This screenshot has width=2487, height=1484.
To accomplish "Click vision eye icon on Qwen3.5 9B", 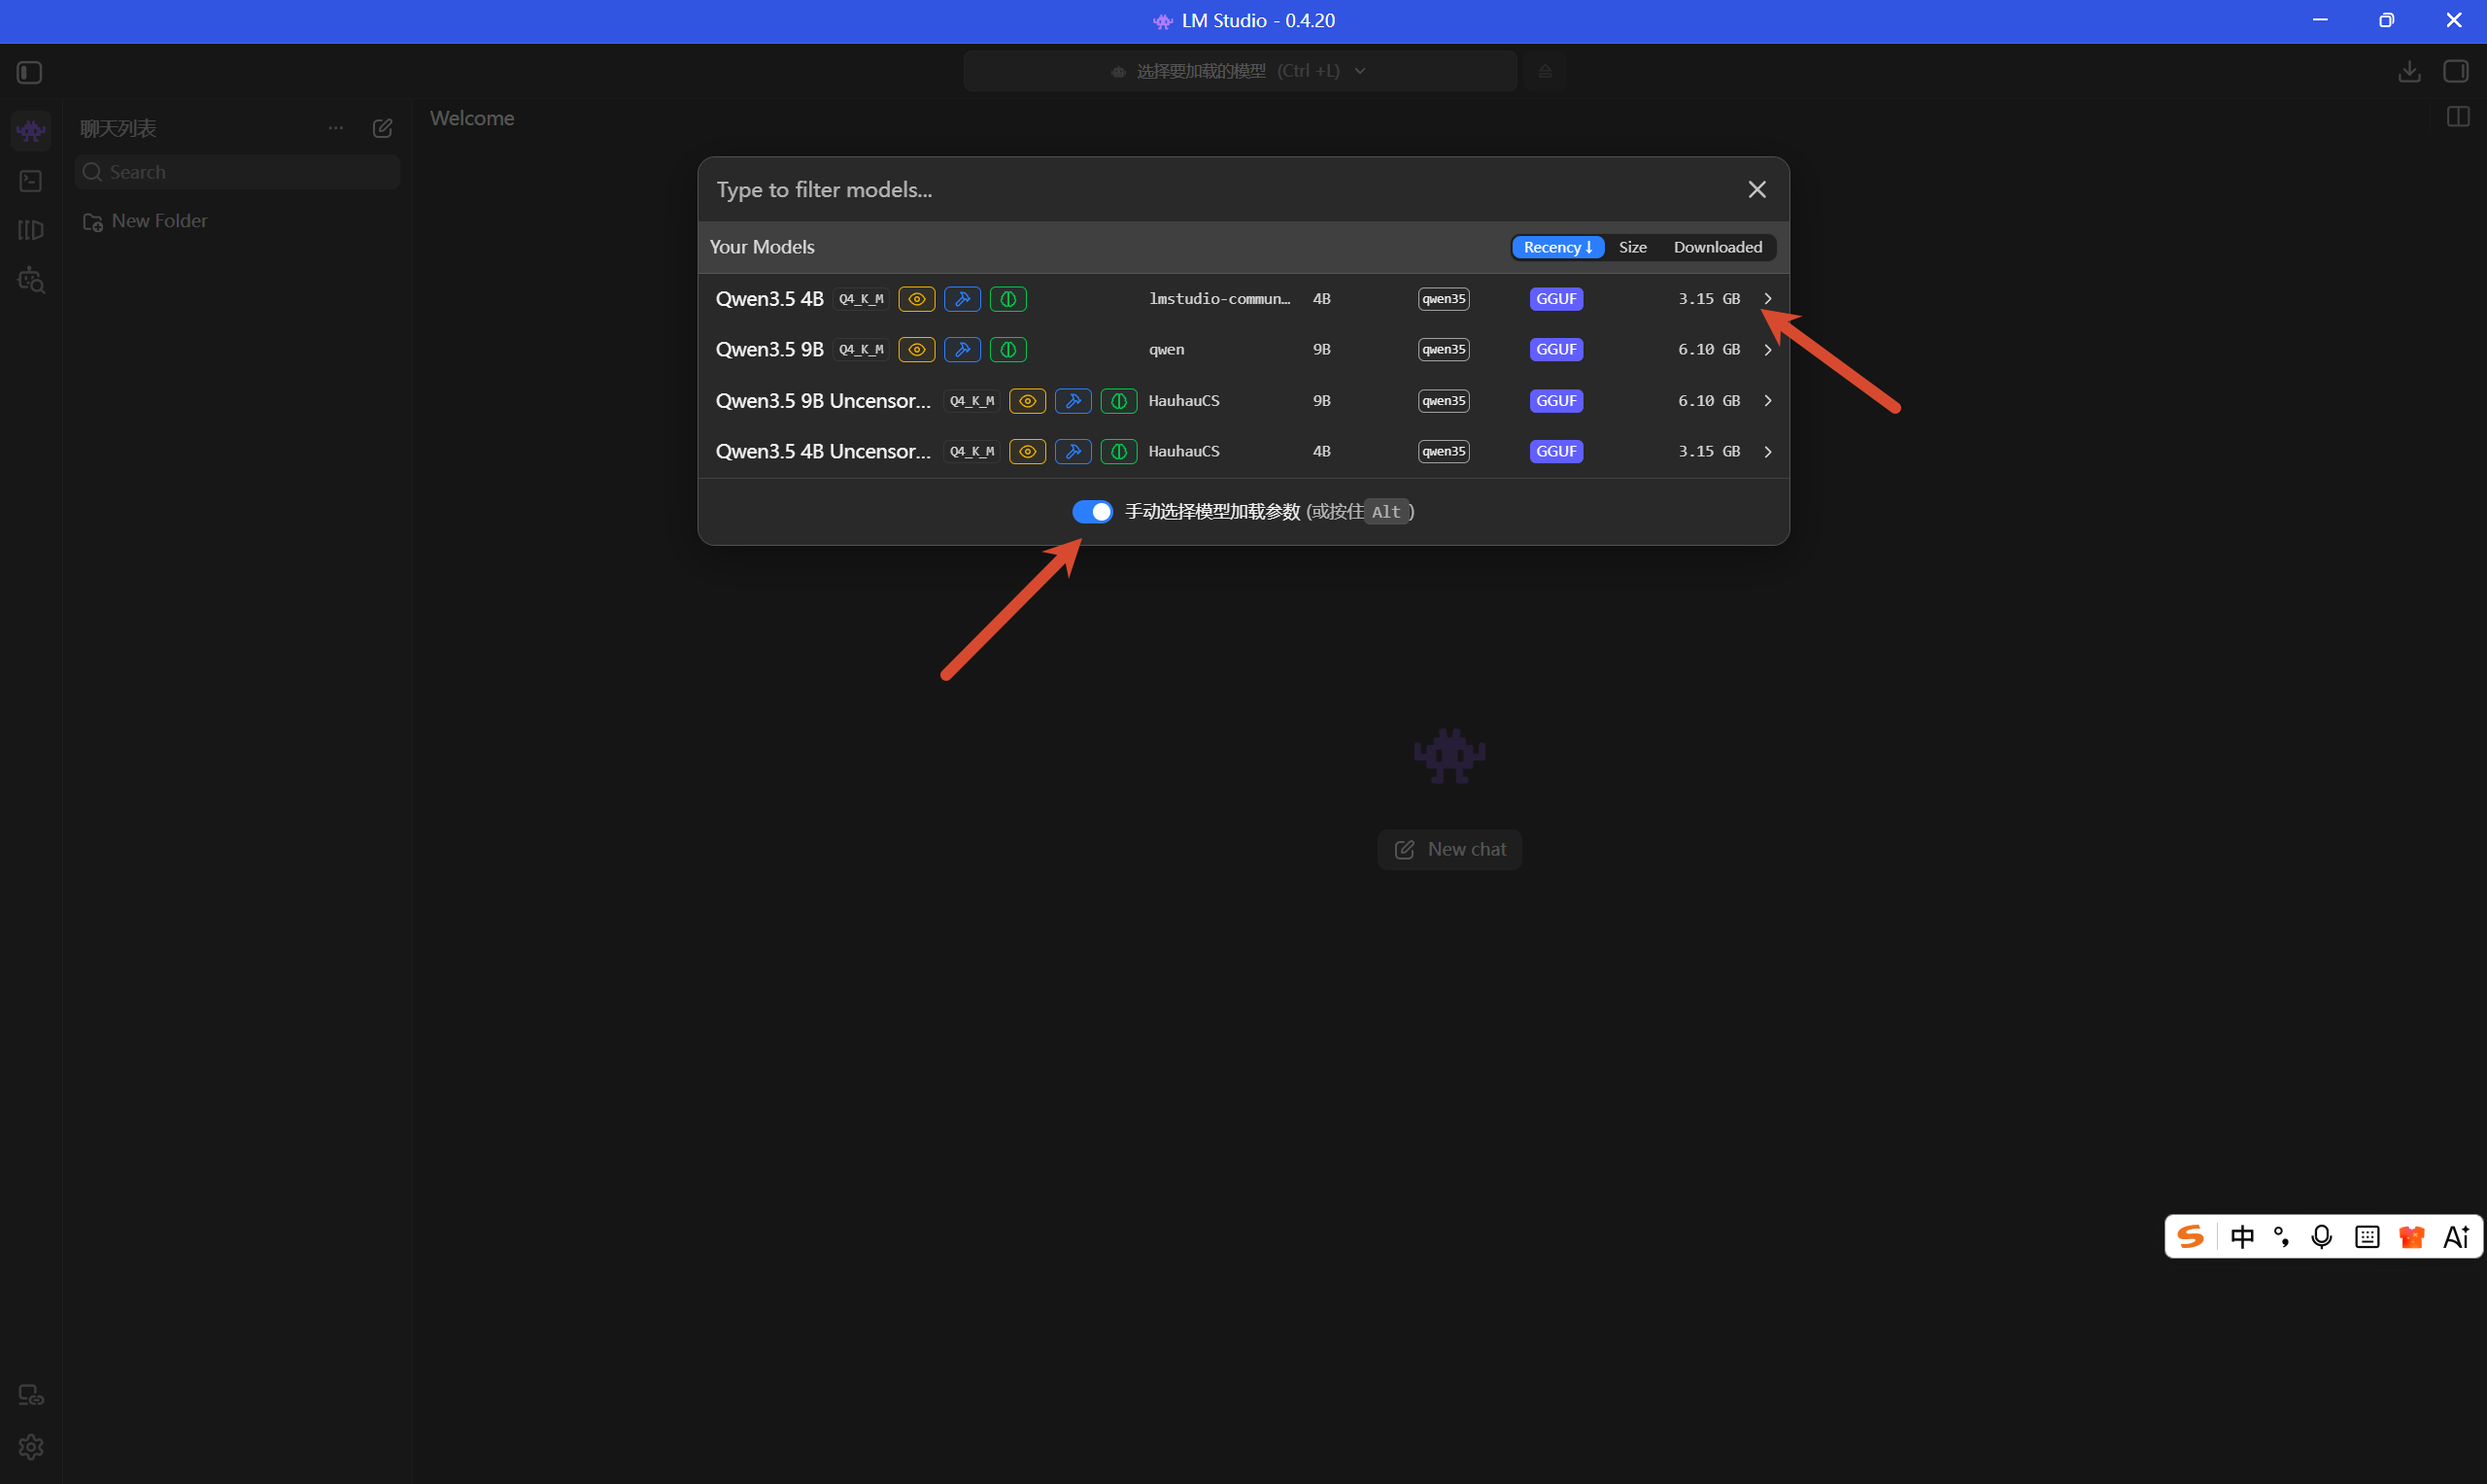I will [916, 349].
